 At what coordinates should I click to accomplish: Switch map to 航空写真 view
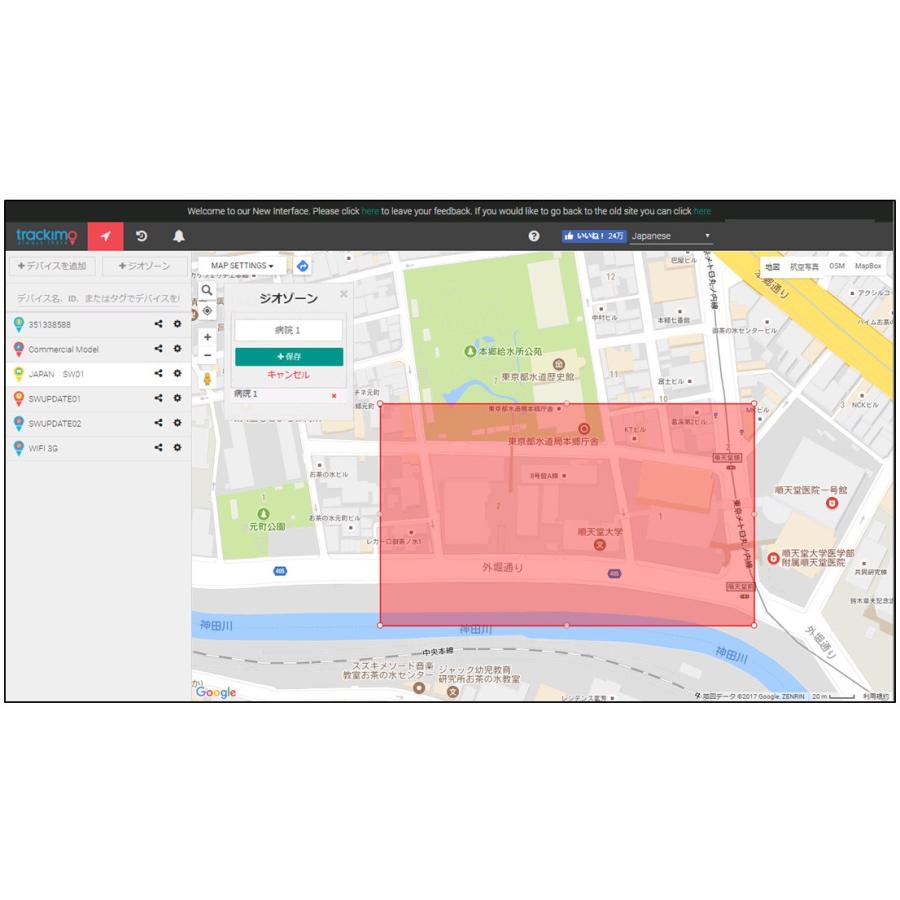coord(804,267)
